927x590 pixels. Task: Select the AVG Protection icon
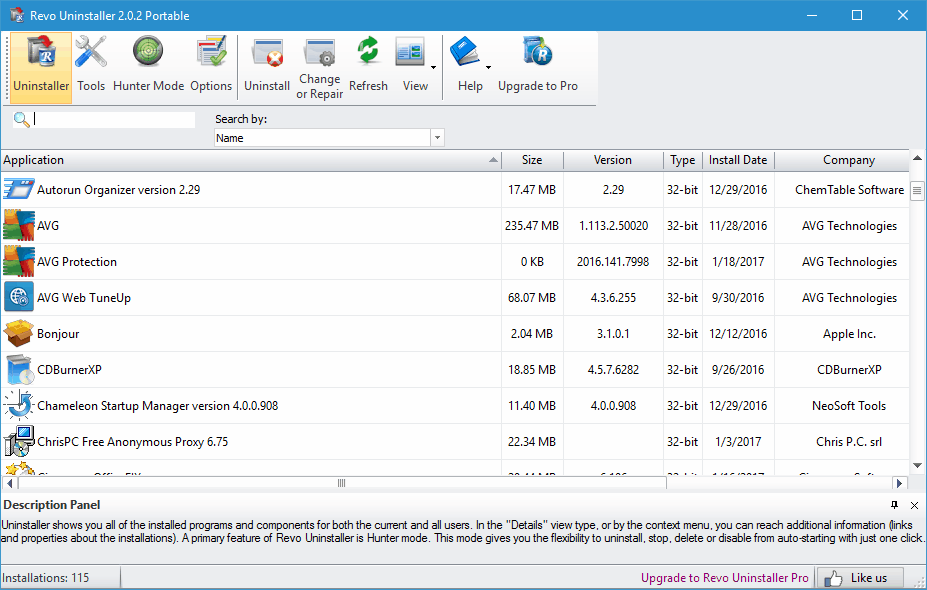[18, 262]
